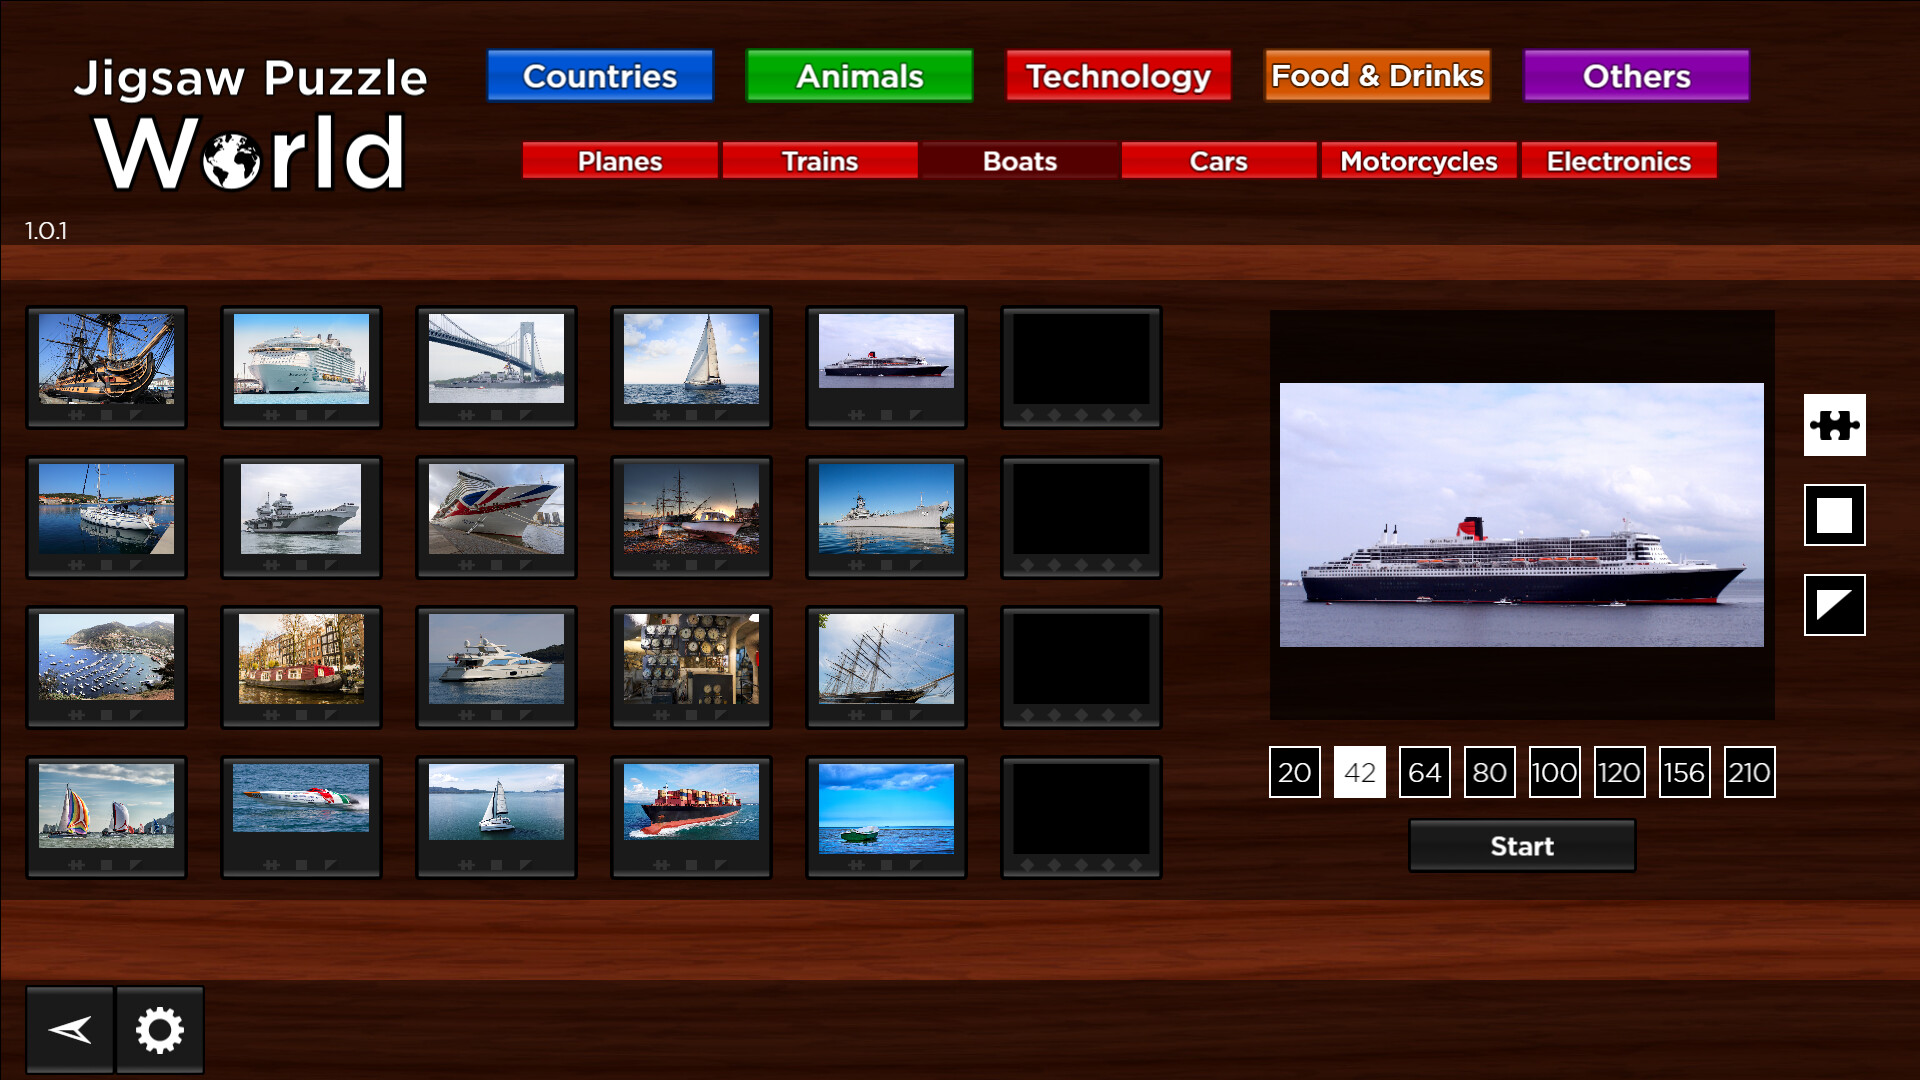The width and height of the screenshot is (1920, 1080).
Task: Select 210 pieces for the puzzle
Action: (x=1749, y=772)
